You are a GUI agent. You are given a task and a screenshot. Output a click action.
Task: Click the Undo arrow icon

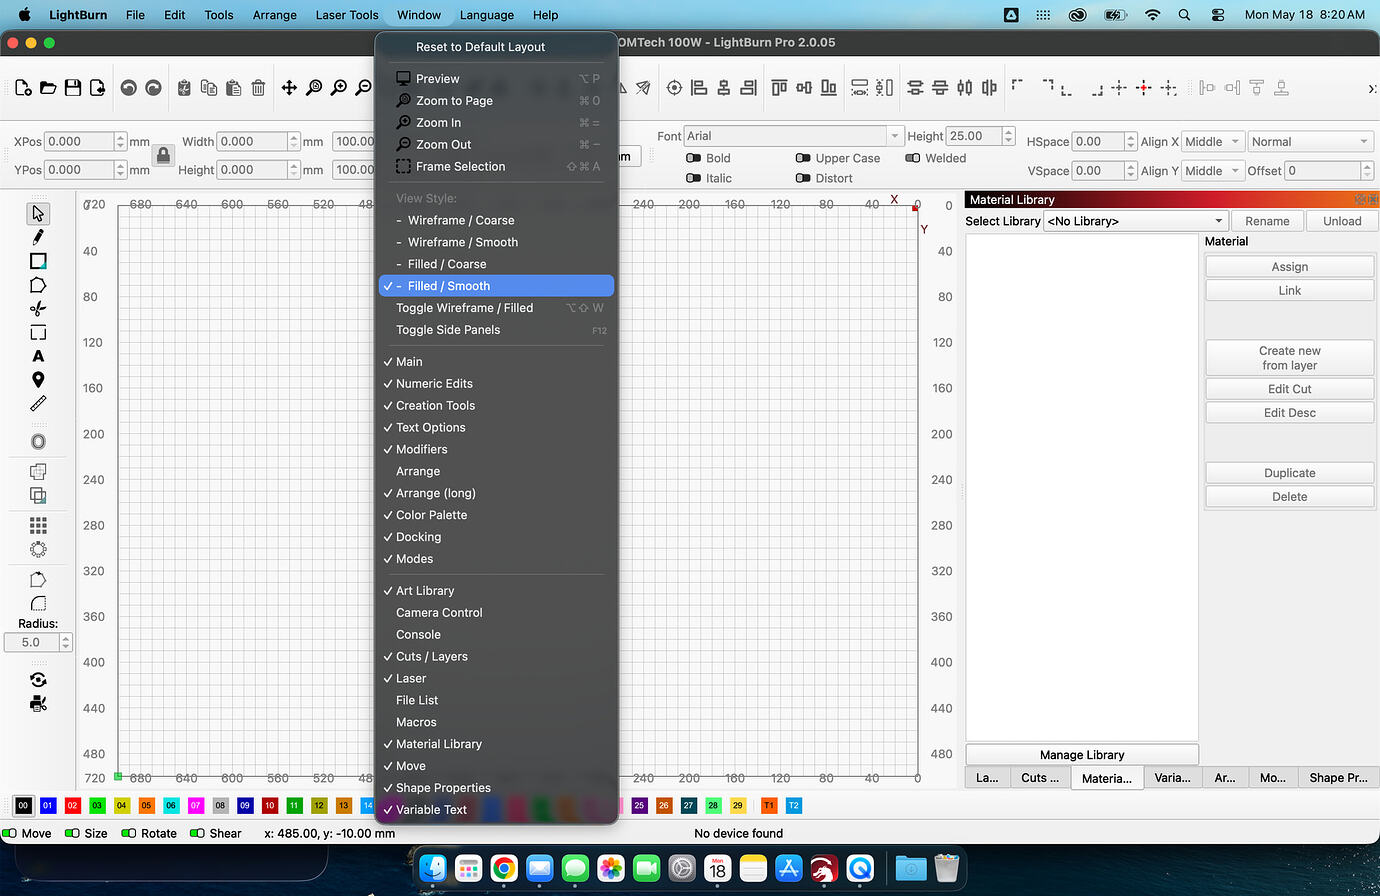(x=128, y=88)
